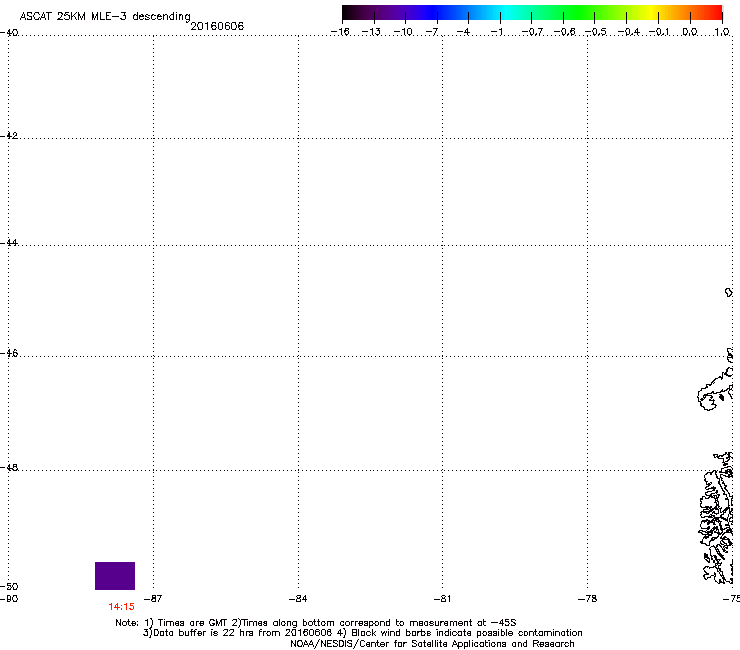Click the red 14:15 time label
Viewport: 740px width, 650px height.
(x=121, y=607)
